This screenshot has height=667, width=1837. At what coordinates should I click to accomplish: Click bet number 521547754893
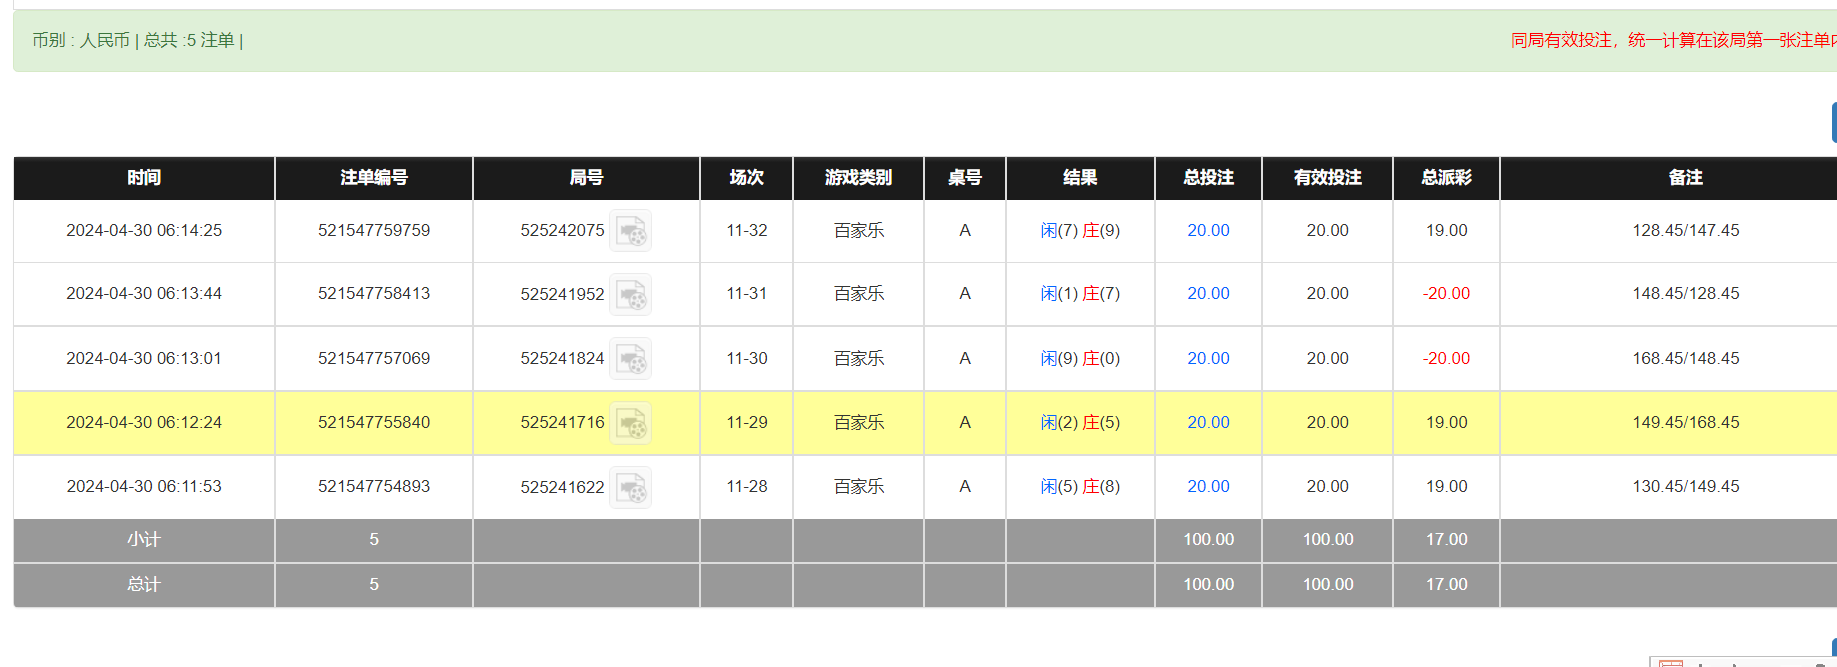pos(374,486)
